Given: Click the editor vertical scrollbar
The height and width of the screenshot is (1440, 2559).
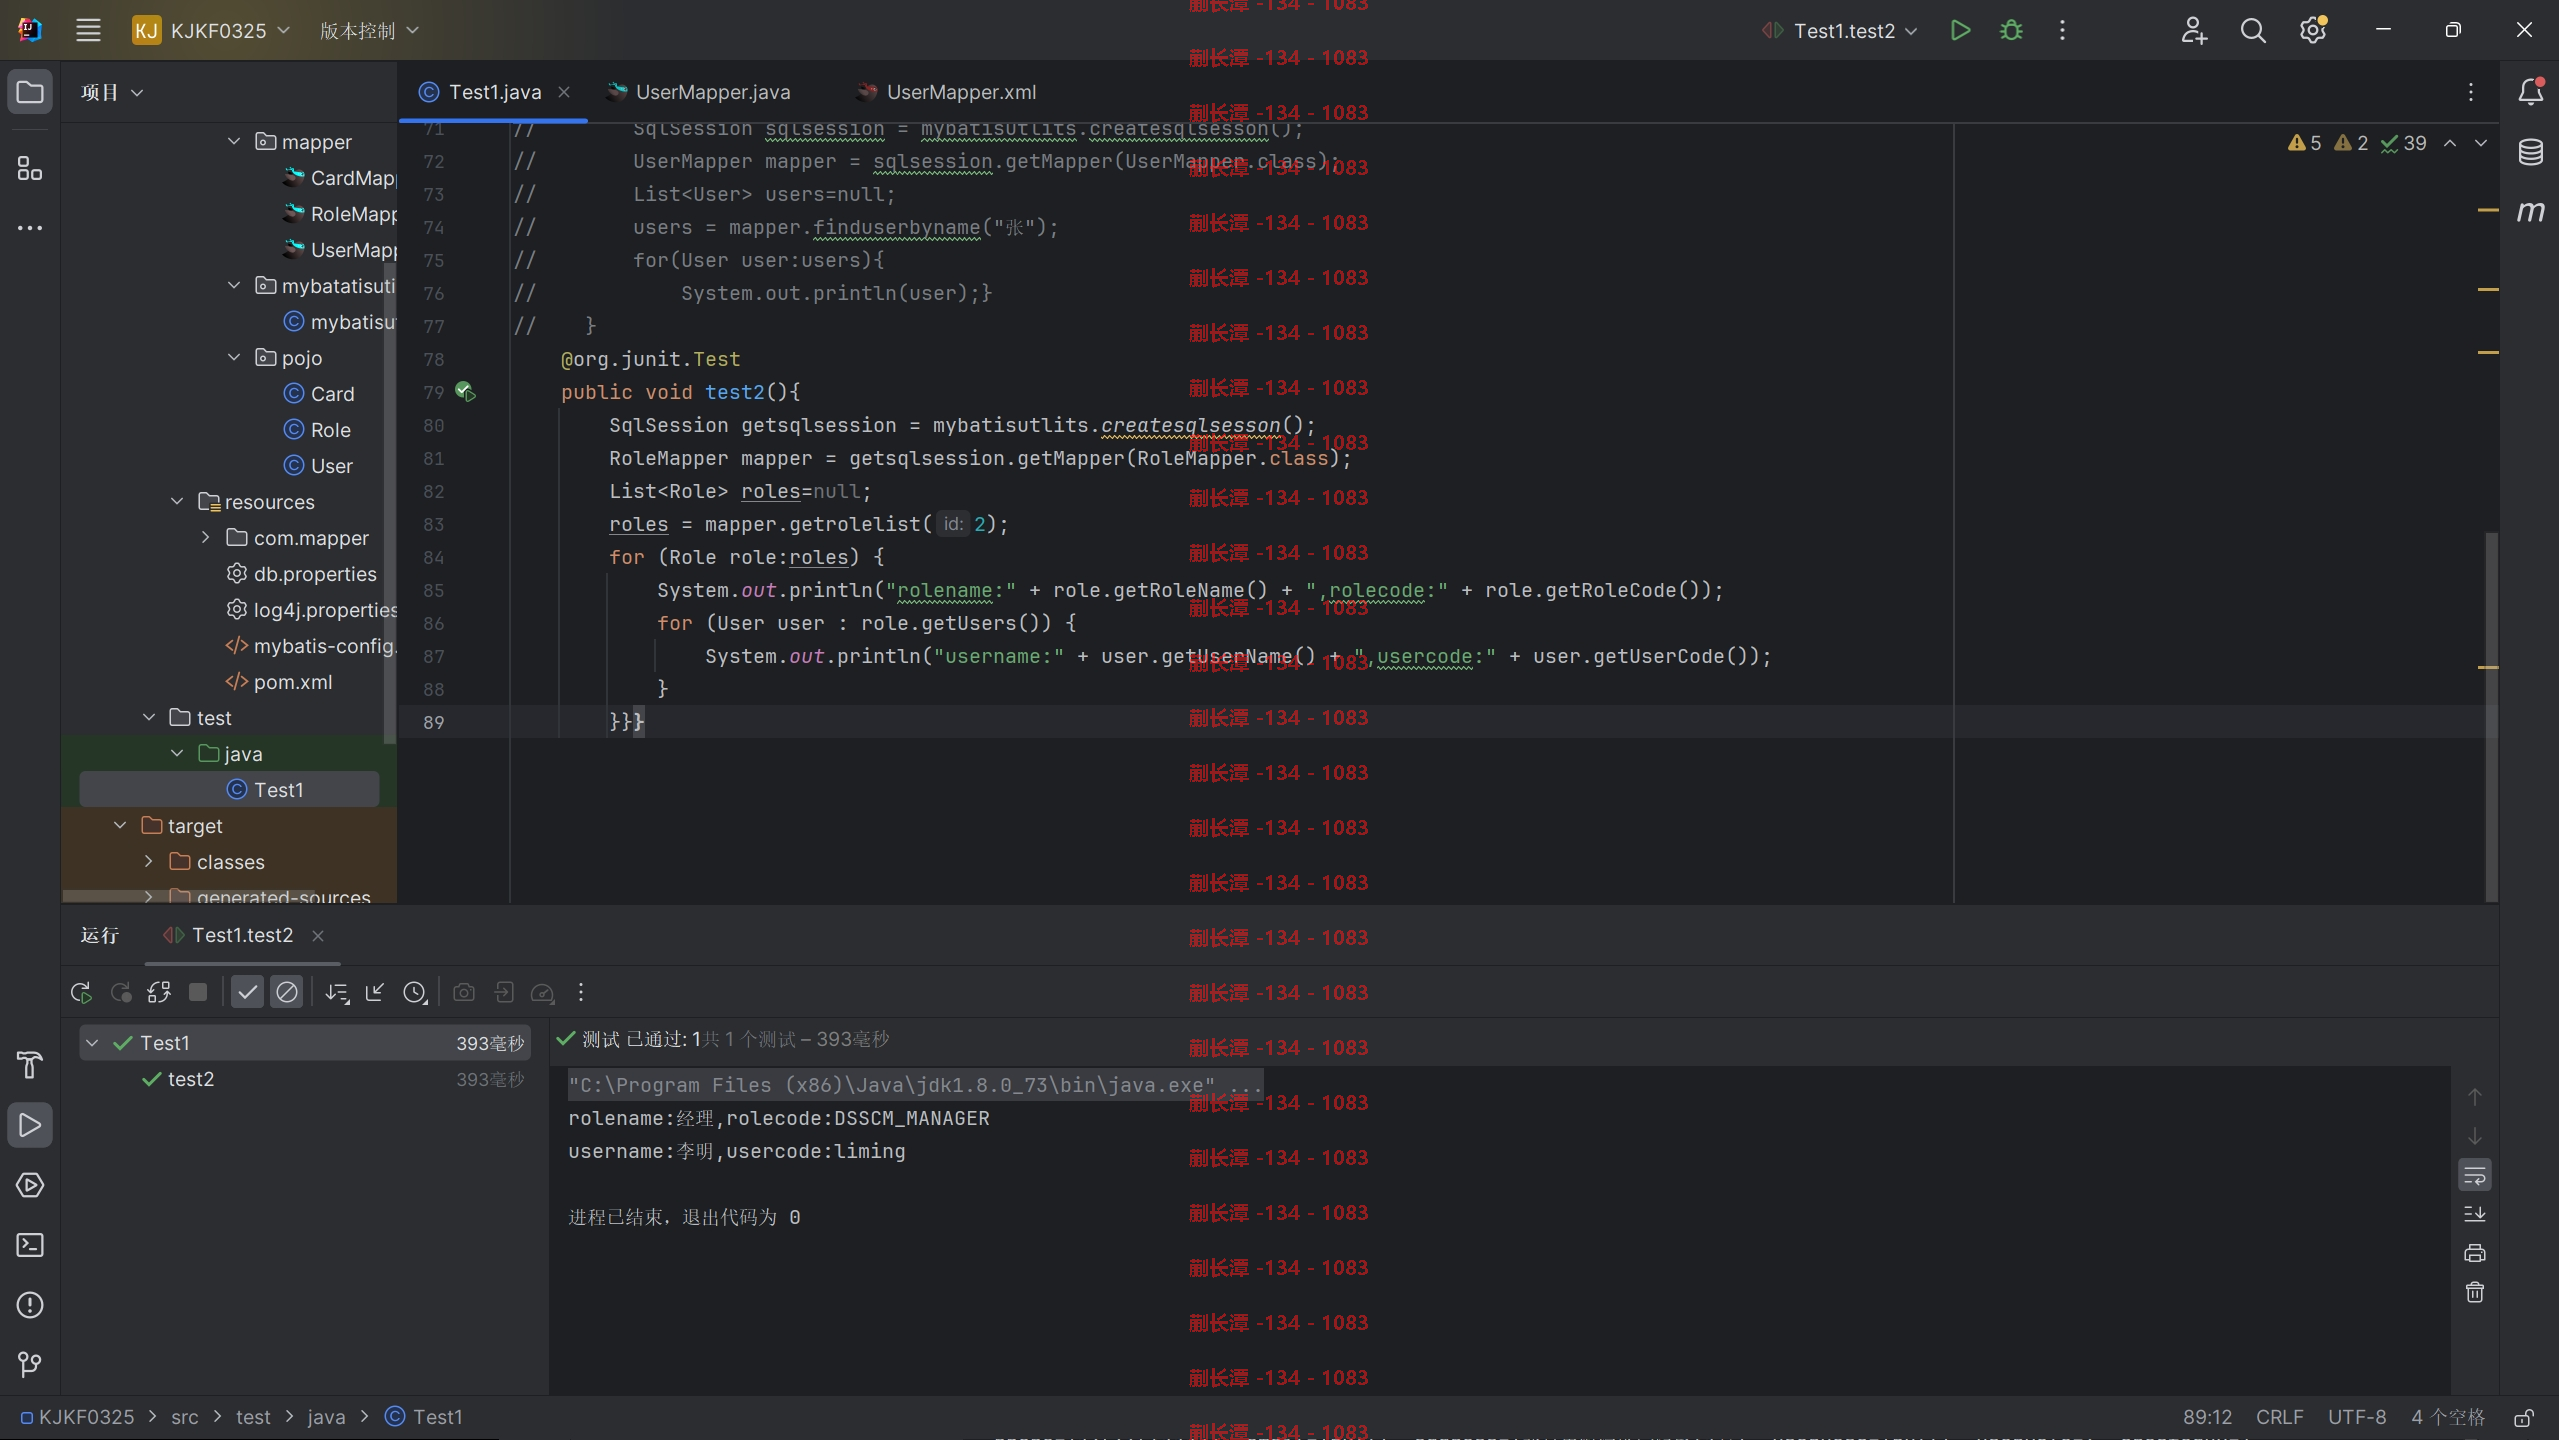Looking at the screenshot, I should point(2492,715).
